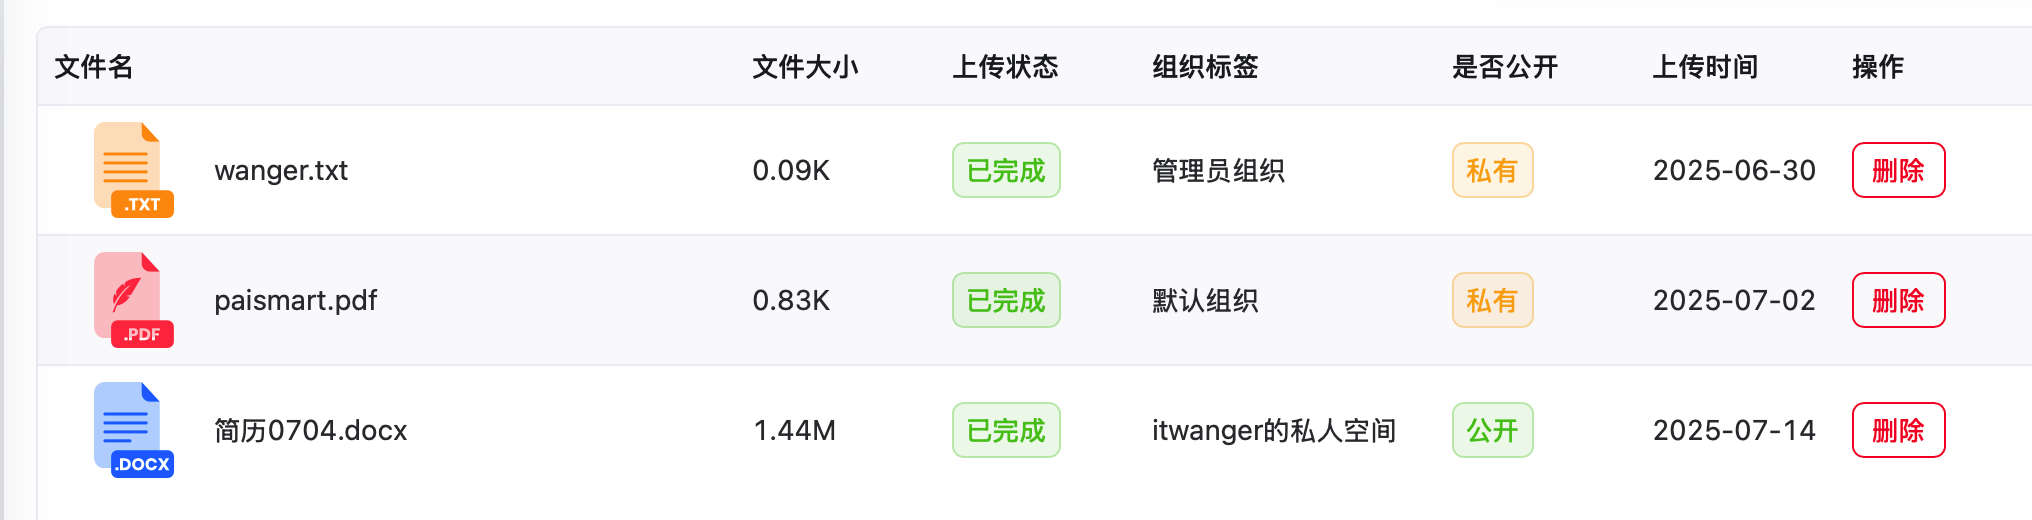Click the 是否公开 column header
This screenshot has height=520, width=2032.
(1505, 67)
